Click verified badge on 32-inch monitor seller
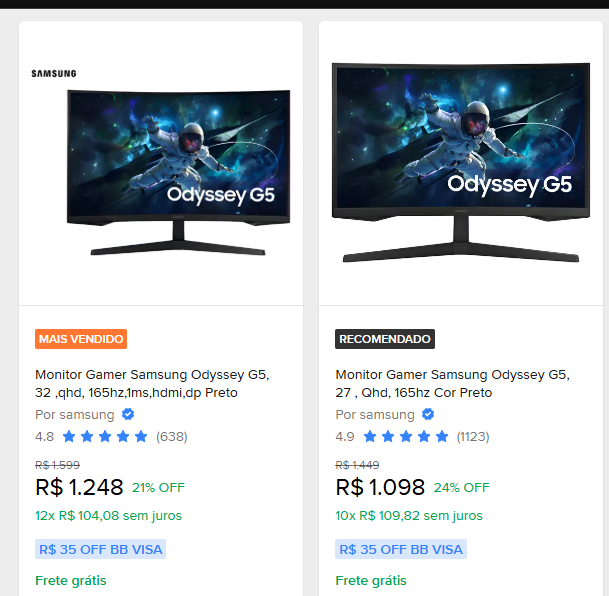The height and width of the screenshot is (596, 609). click(128, 414)
